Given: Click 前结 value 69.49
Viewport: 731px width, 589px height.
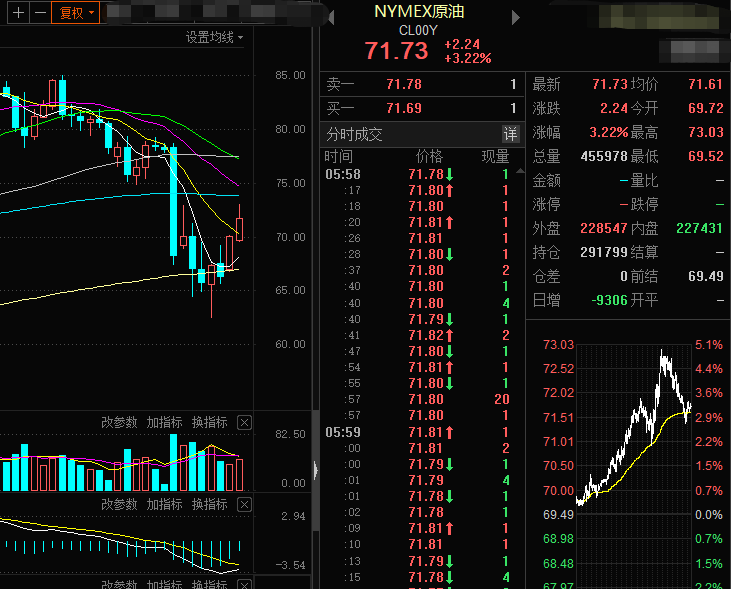Looking at the screenshot, I should 706,277.
